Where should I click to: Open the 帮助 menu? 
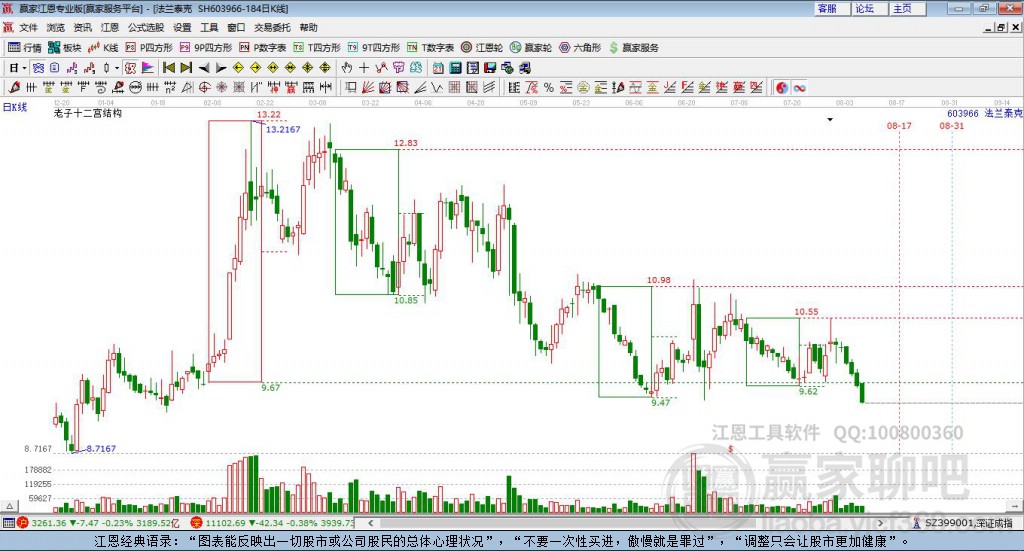pos(308,27)
